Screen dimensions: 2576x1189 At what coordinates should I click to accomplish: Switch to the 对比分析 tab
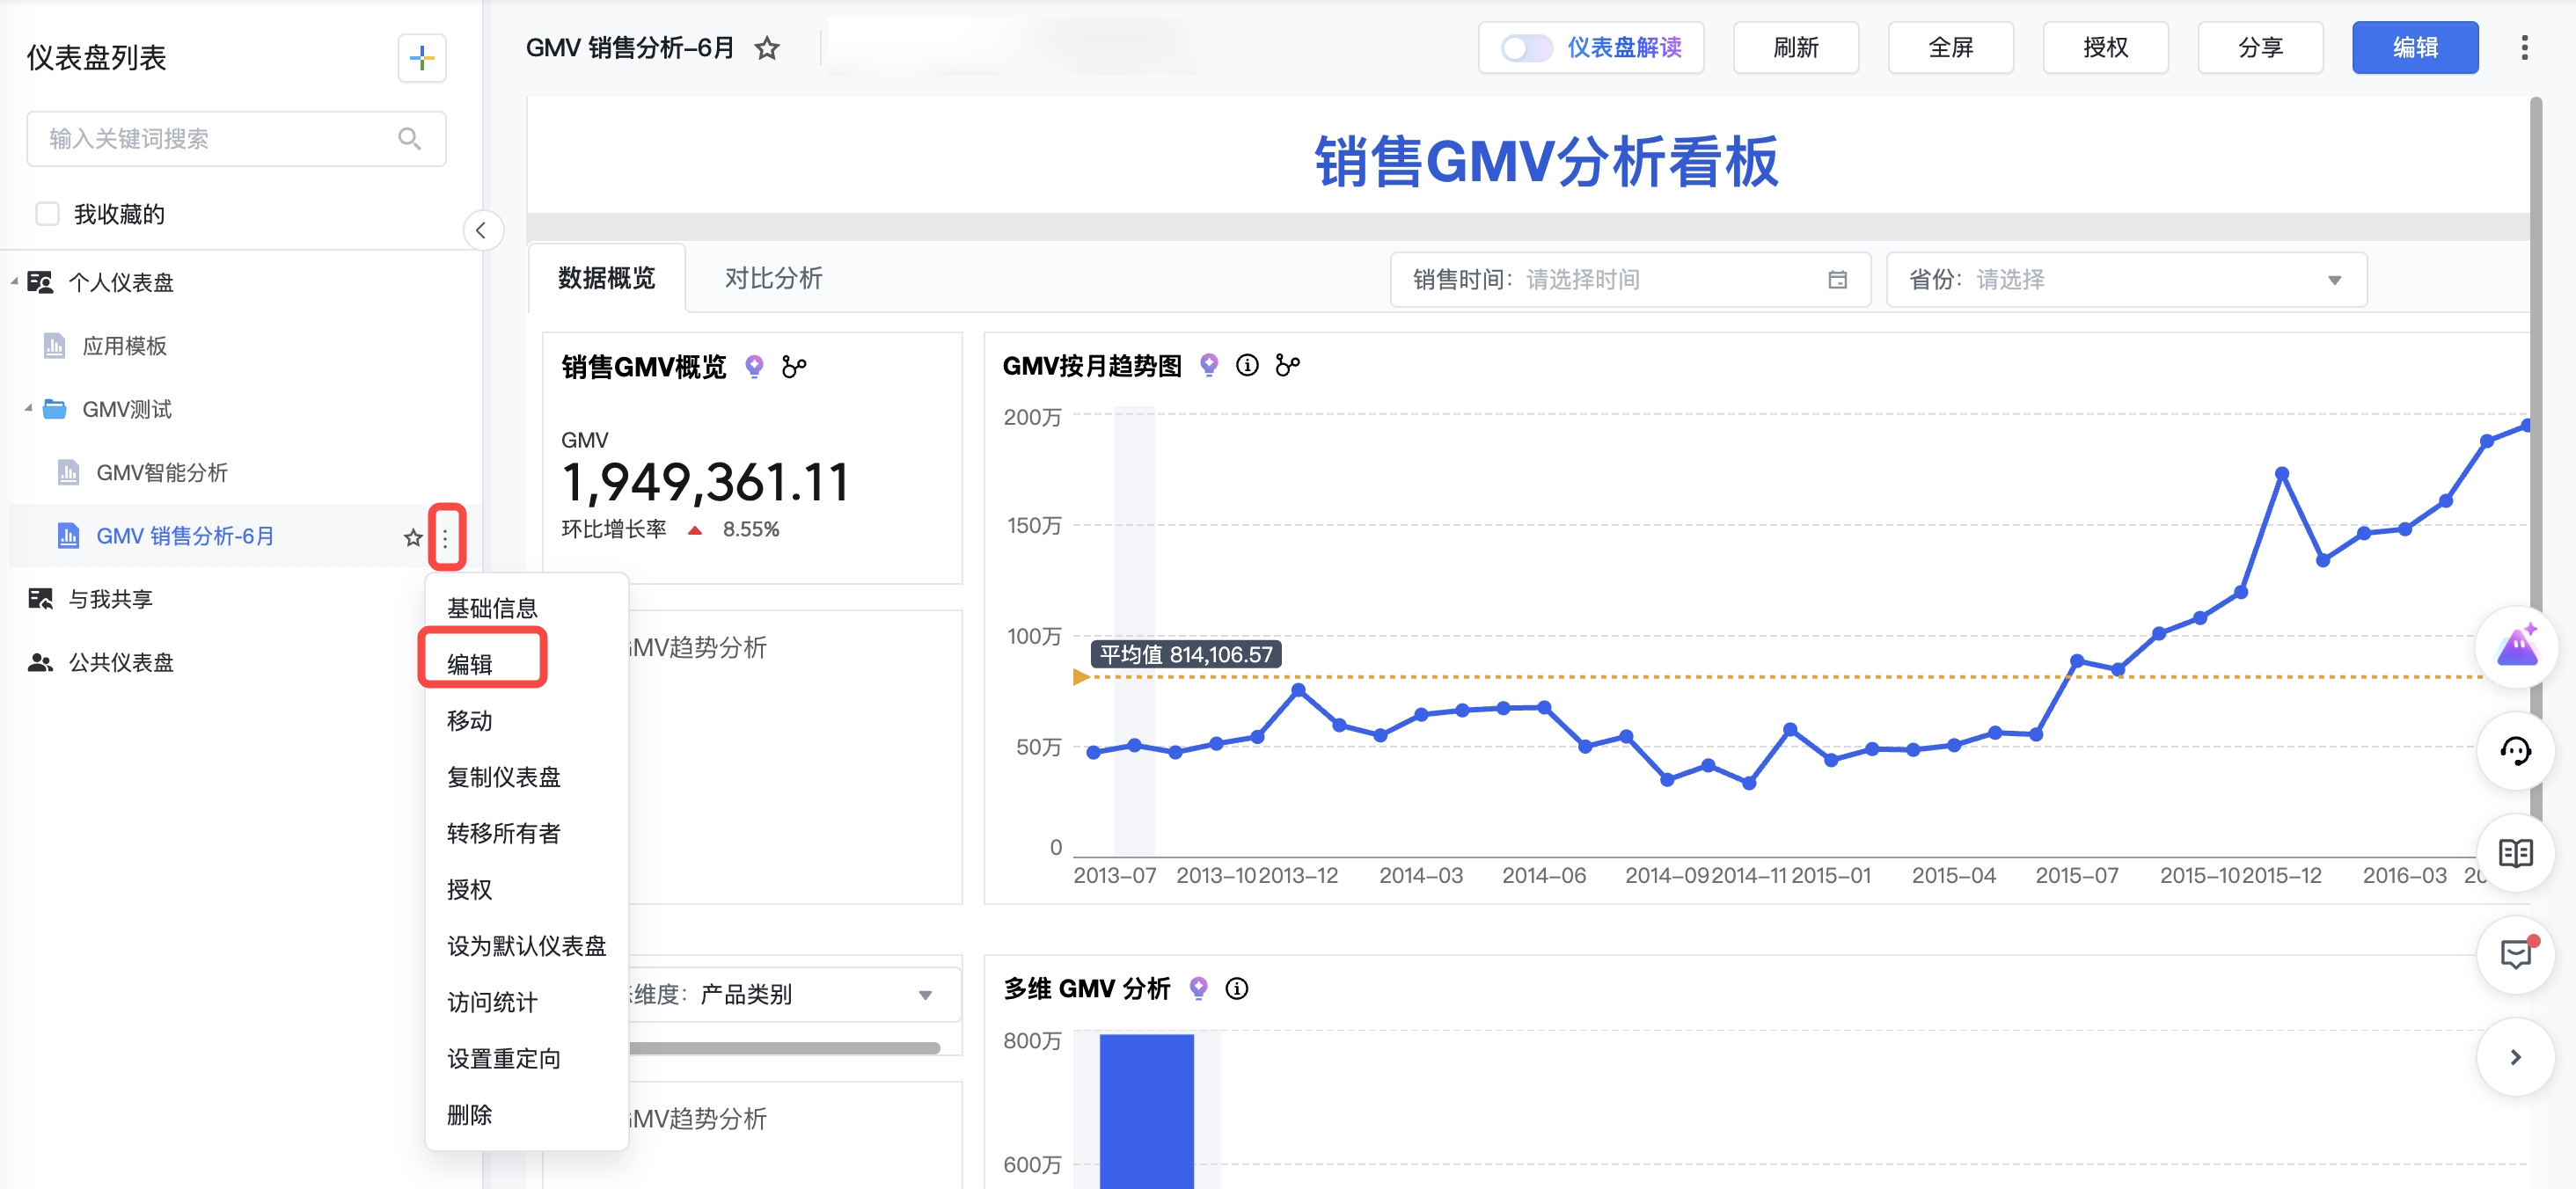pos(773,278)
